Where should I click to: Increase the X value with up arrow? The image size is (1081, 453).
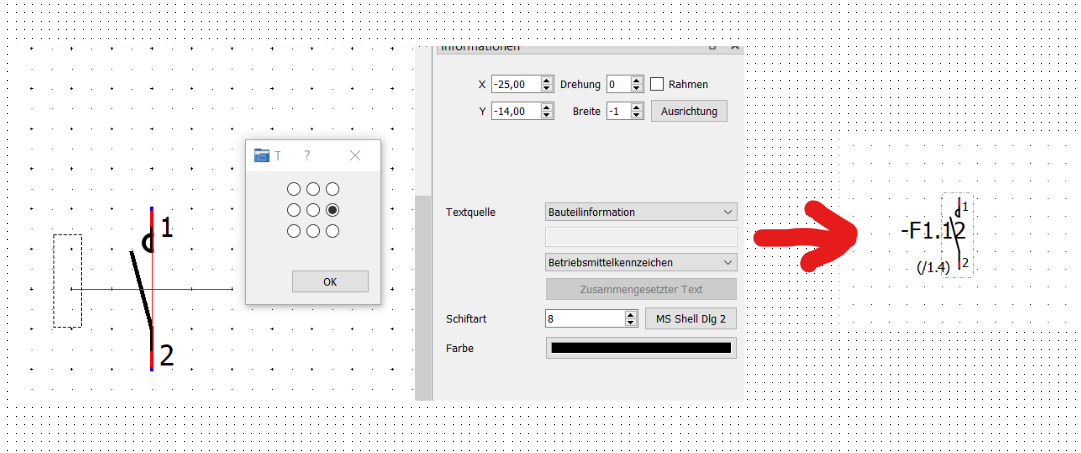point(547,80)
